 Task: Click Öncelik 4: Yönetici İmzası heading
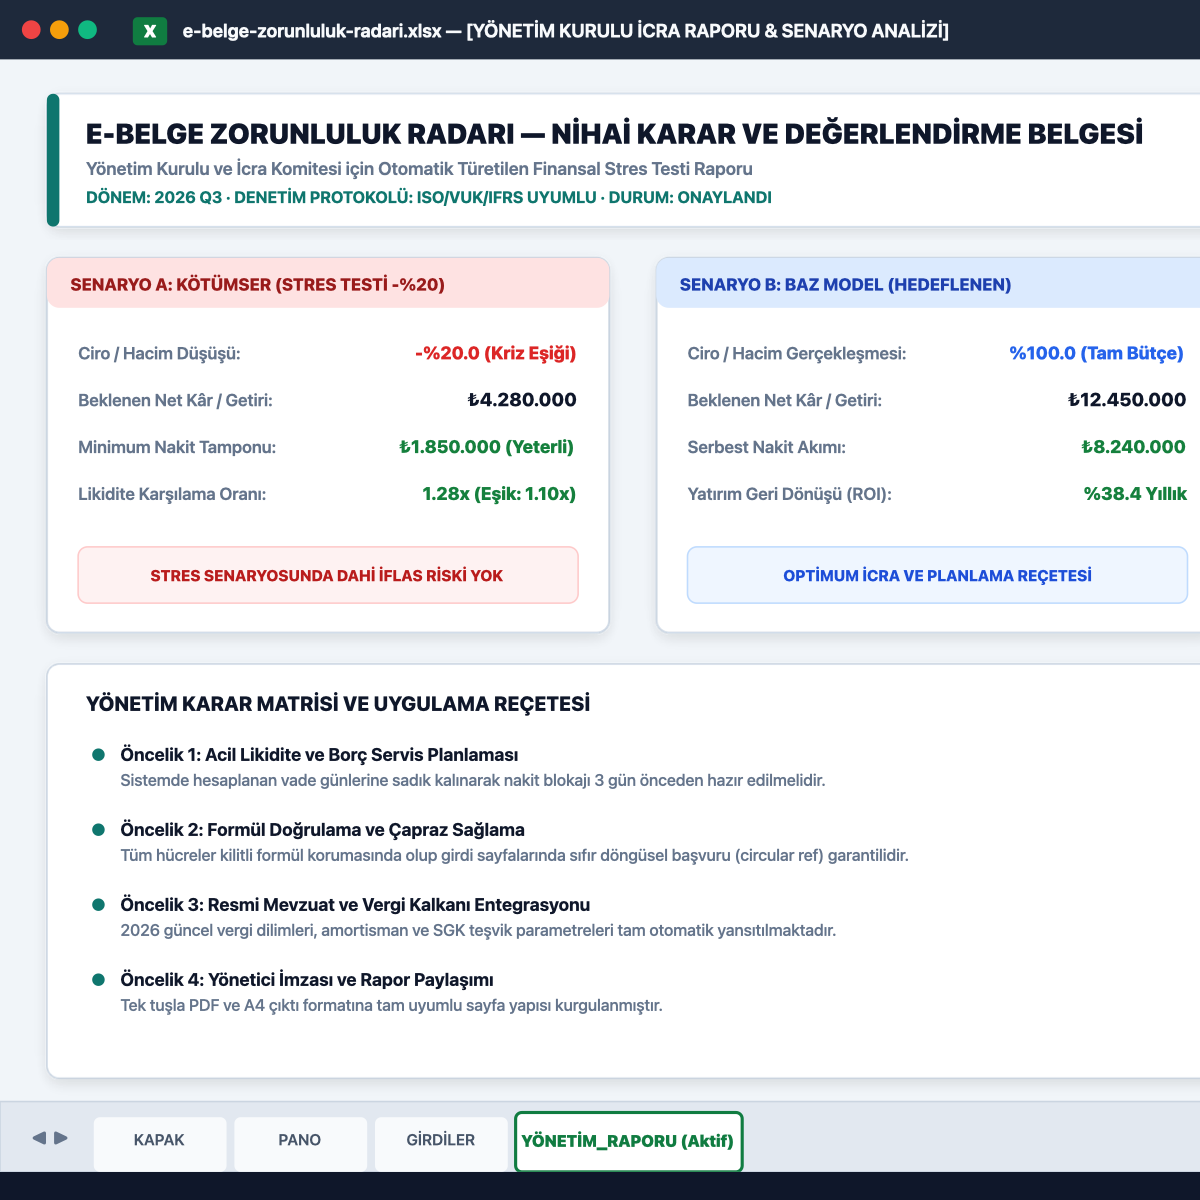pyautogui.click(x=307, y=980)
